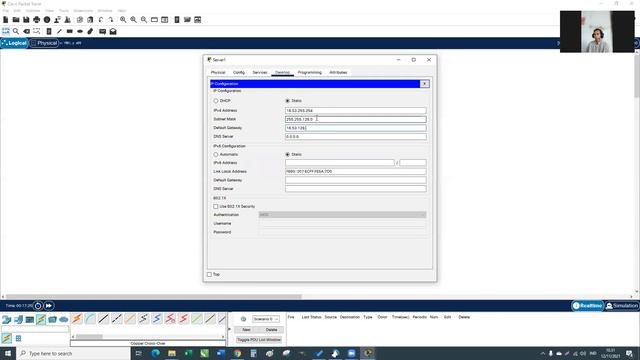Click the Subnet Mask input field
This screenshot has width=640, height=360.
click(356, 119)
